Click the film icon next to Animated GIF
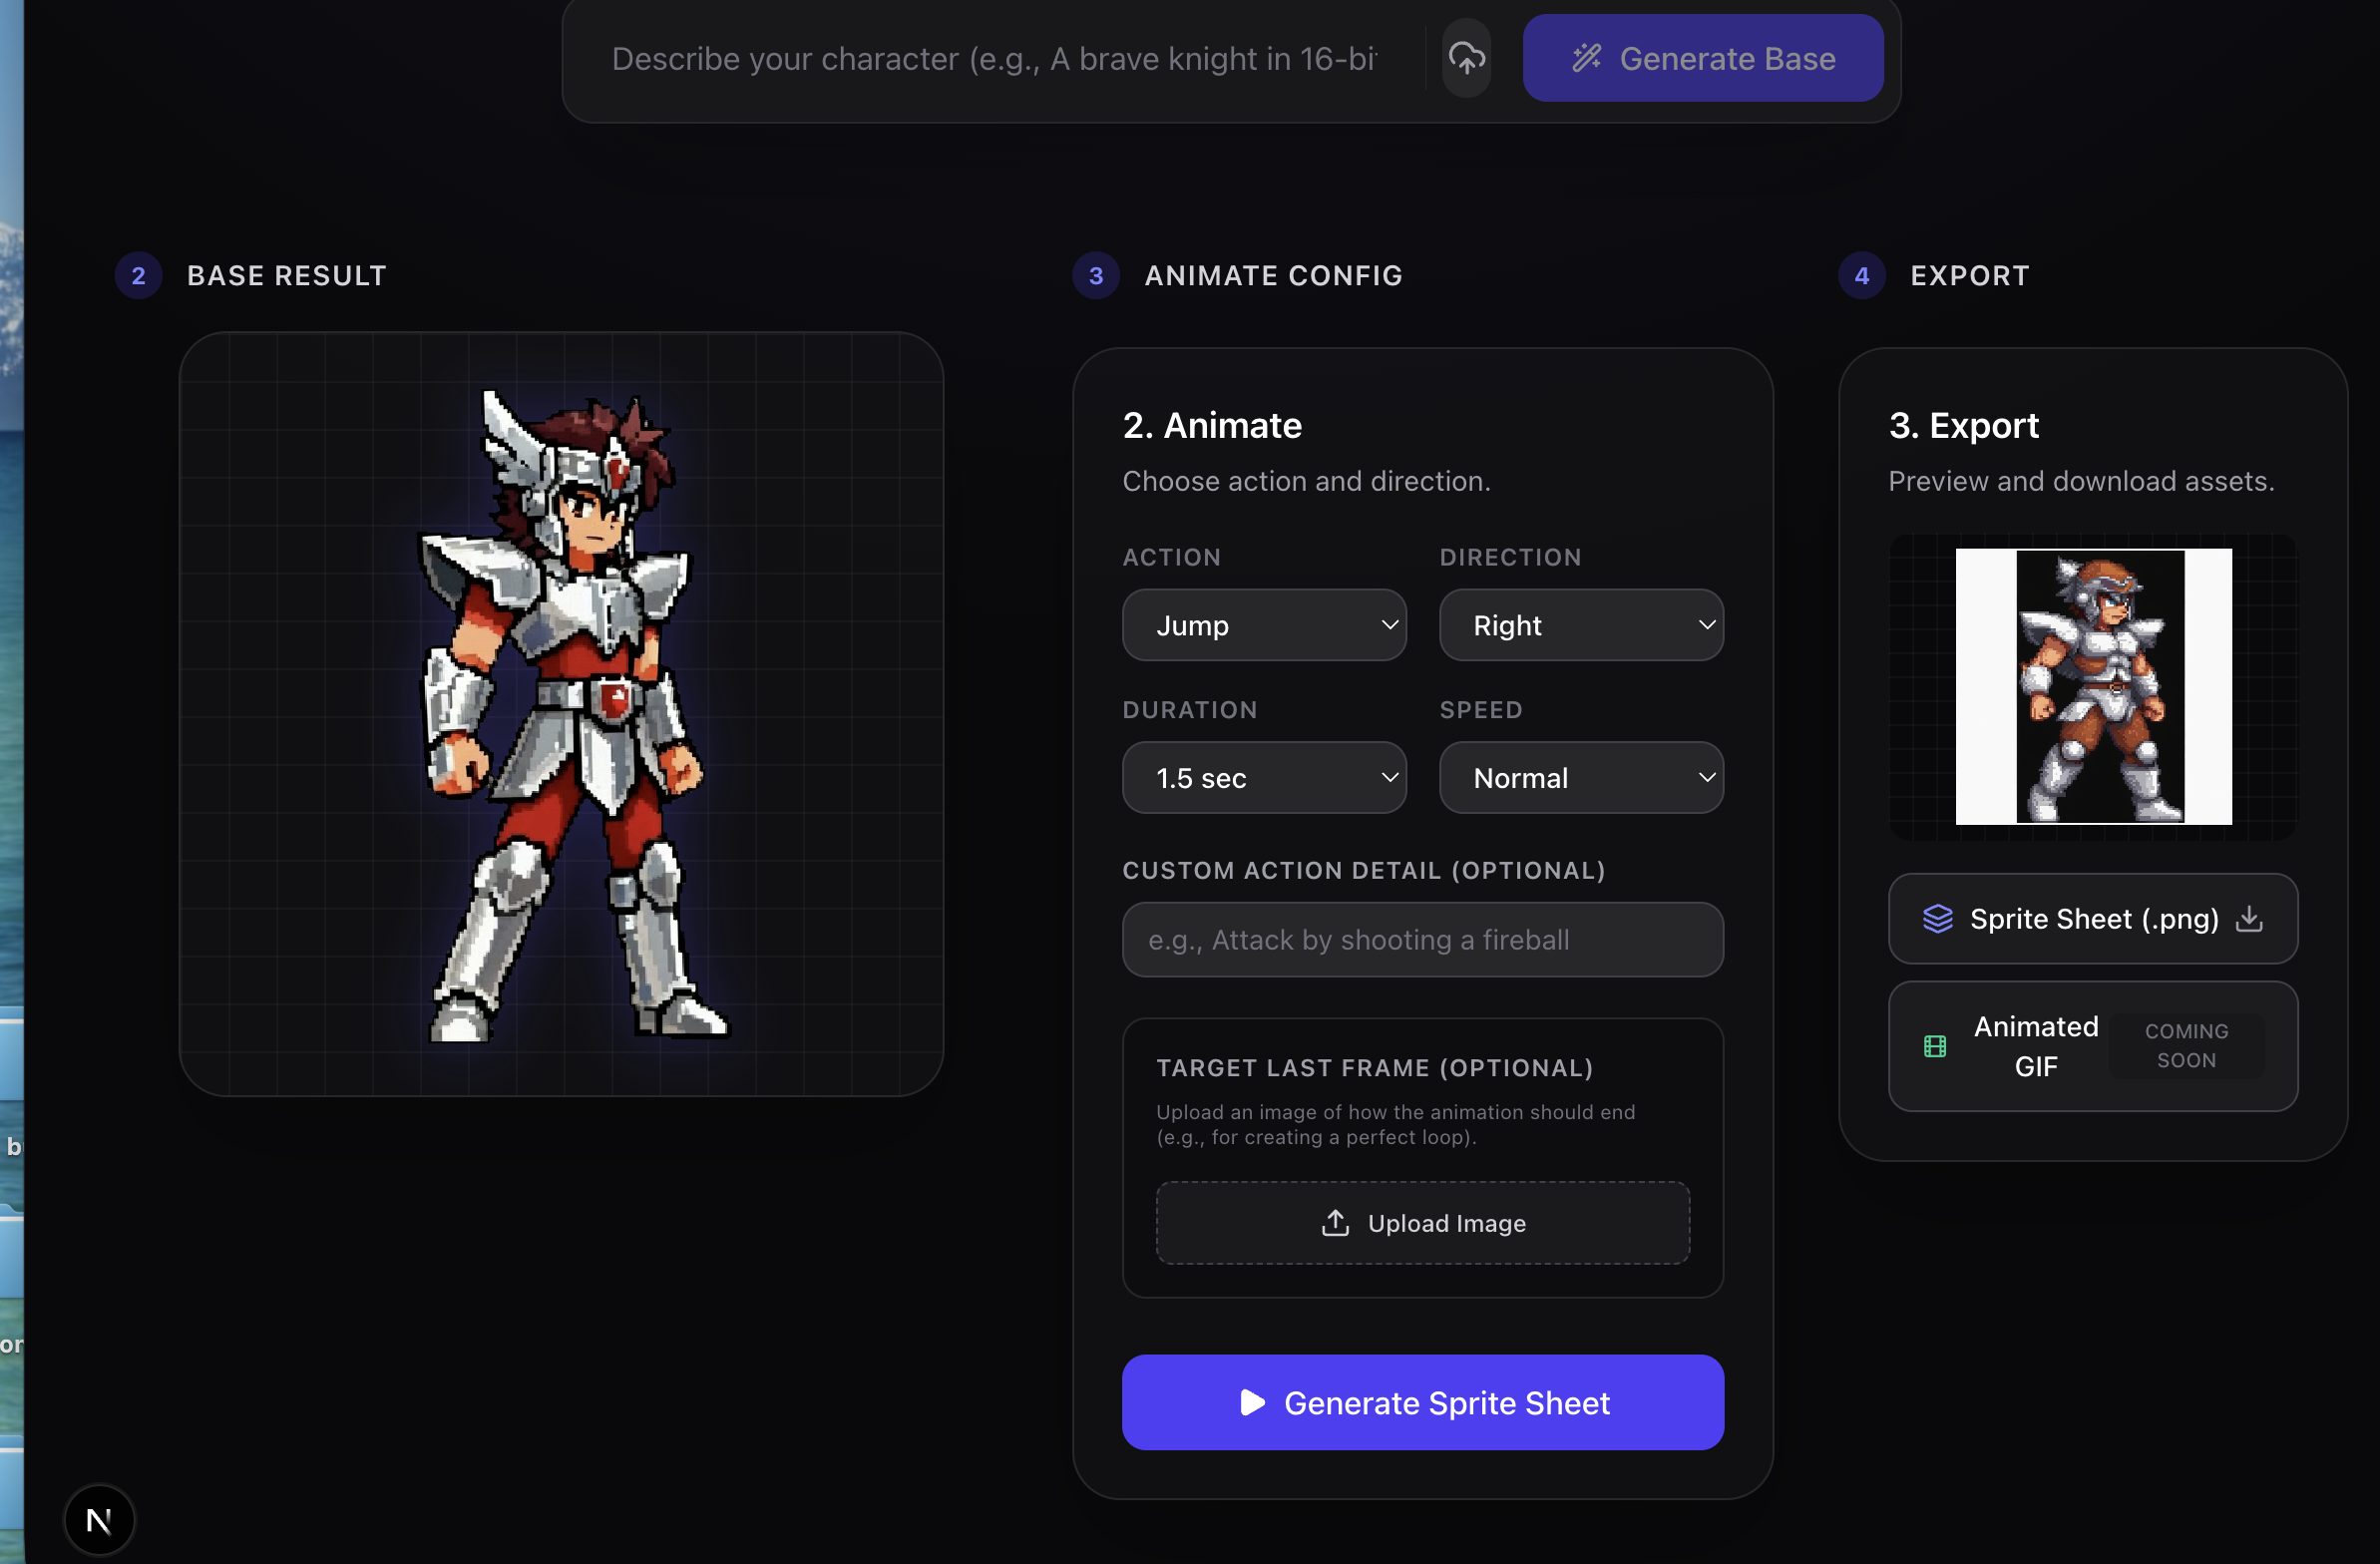 (x=1937, y=1045)
